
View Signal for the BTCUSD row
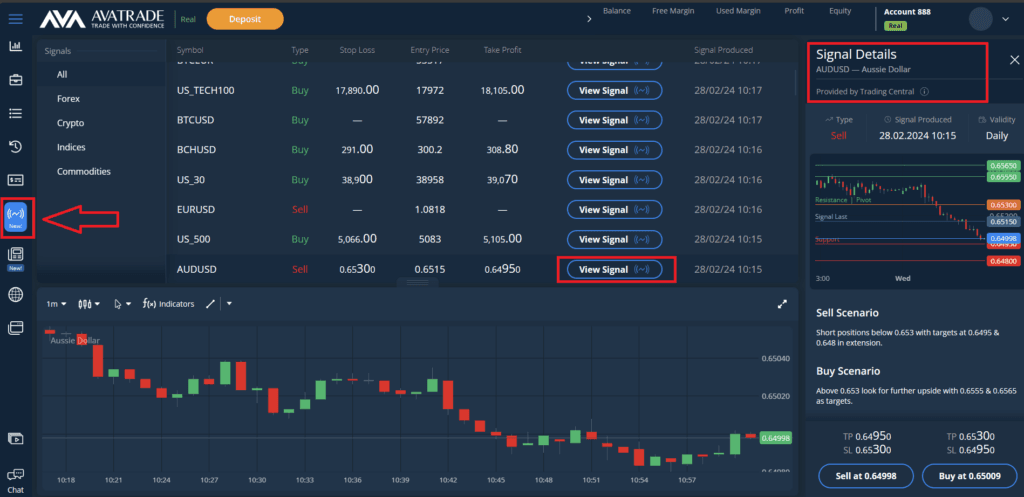tap(614, 120)
